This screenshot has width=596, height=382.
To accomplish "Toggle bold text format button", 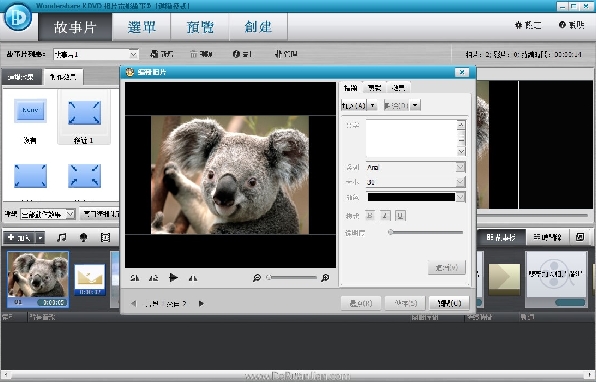I will [x=370, y=216].
